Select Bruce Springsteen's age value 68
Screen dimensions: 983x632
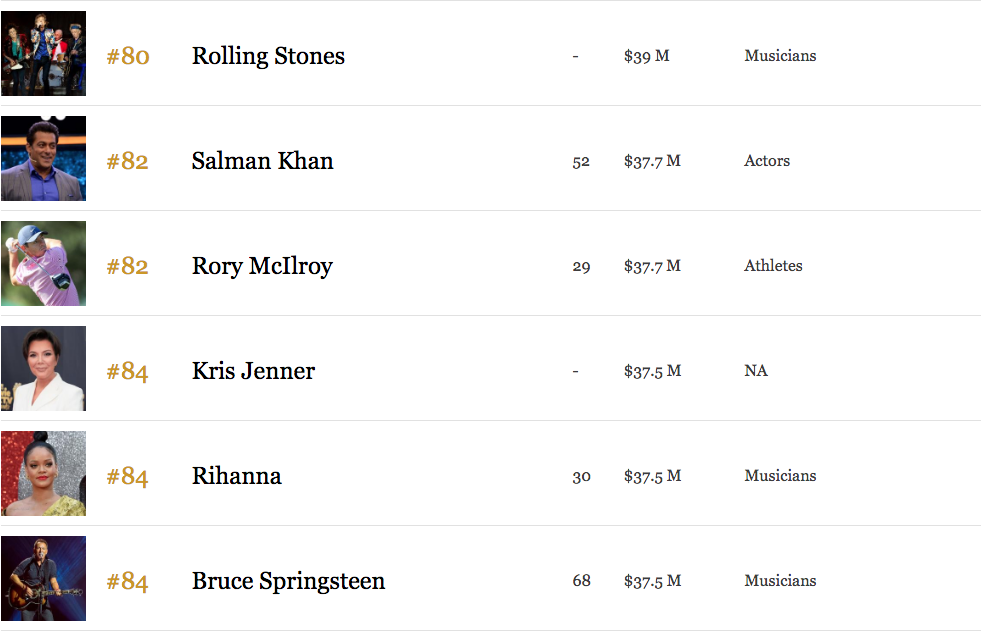(x=581, y=581)
